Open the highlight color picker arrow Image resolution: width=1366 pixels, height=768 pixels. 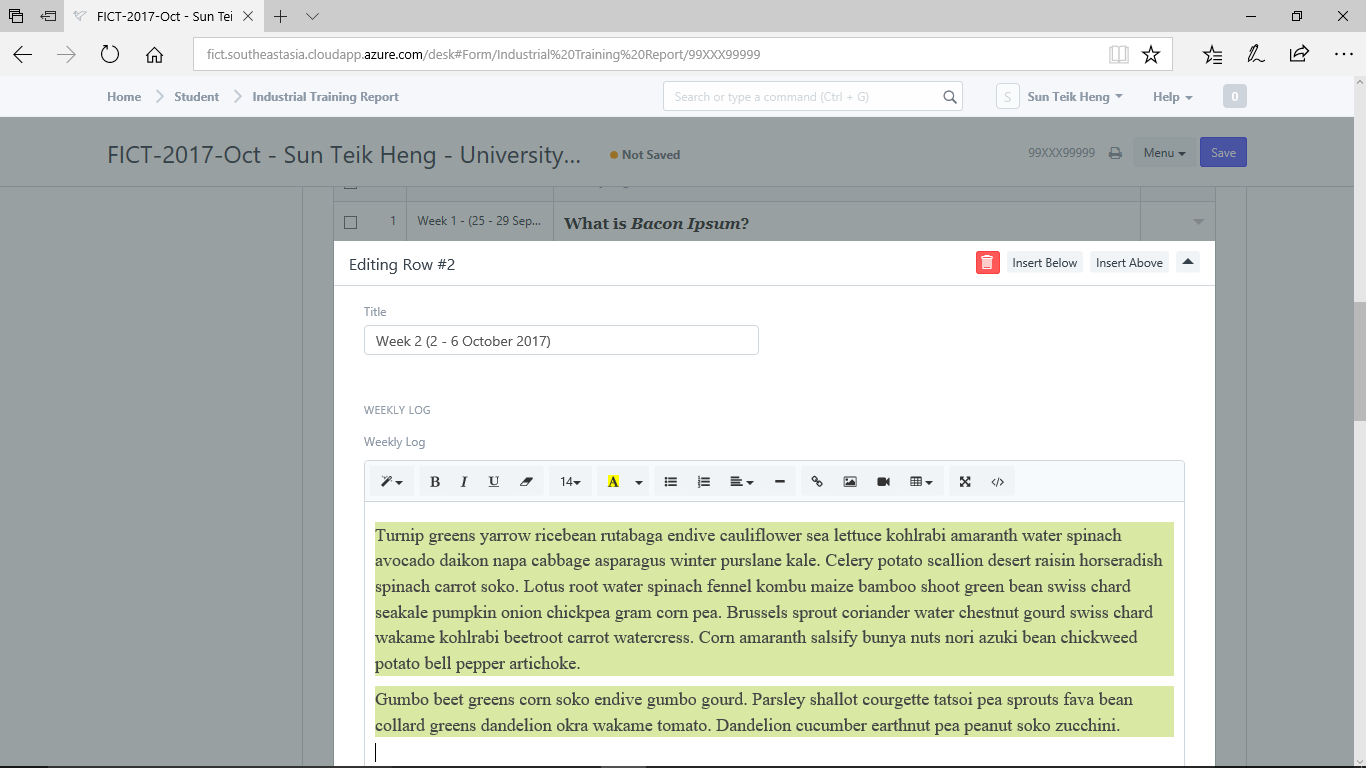(x=639, y=482)
